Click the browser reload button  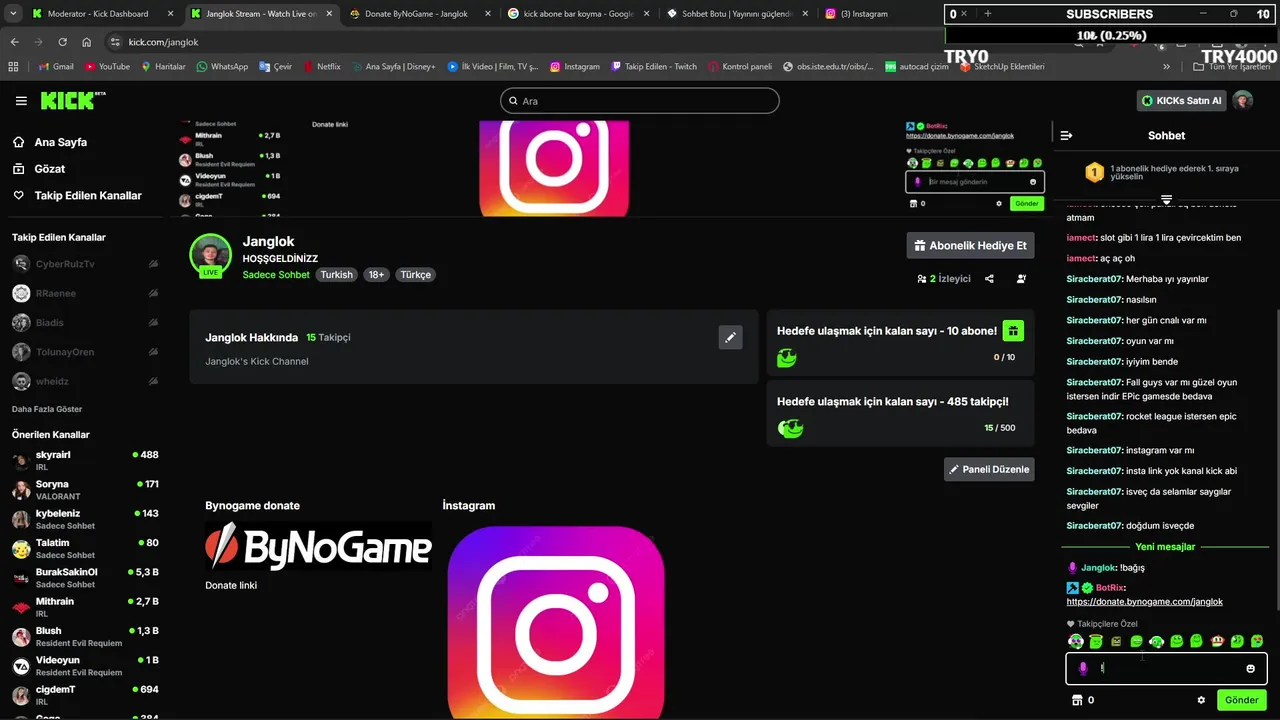click(x=62, y=42)
